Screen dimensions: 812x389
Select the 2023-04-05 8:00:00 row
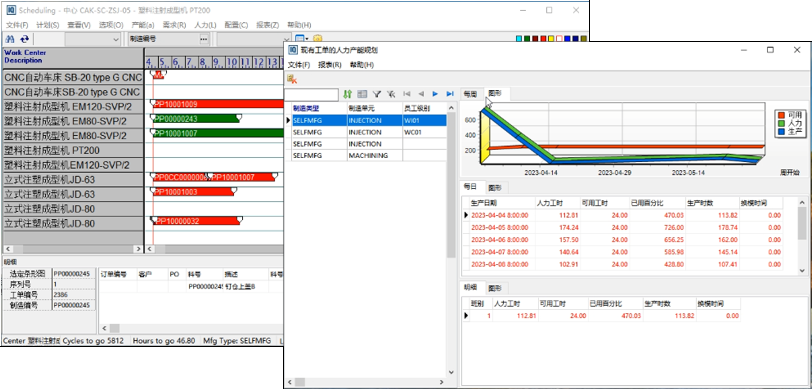click(x=621, y=227)
